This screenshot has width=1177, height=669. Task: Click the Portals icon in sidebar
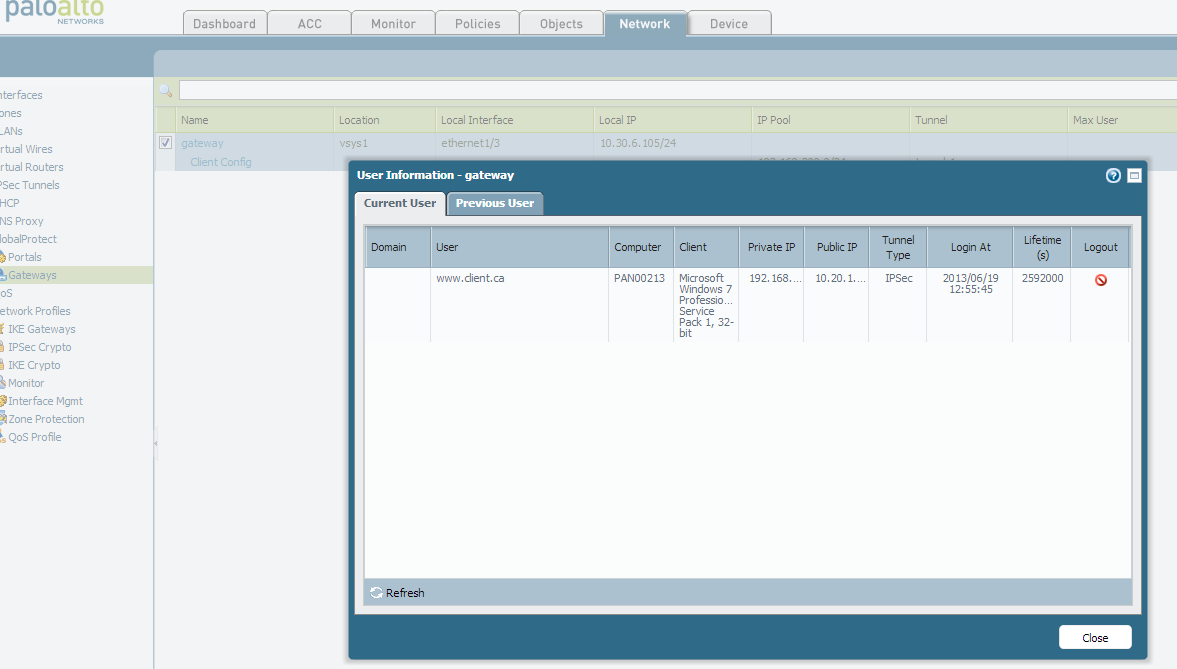coord(3,257)
